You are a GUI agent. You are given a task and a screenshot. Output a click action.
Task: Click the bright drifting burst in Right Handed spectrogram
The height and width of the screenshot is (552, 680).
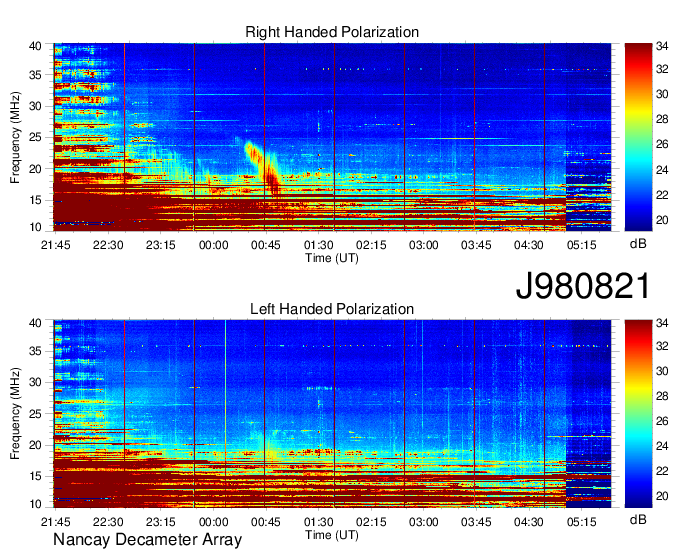(264, 167)
